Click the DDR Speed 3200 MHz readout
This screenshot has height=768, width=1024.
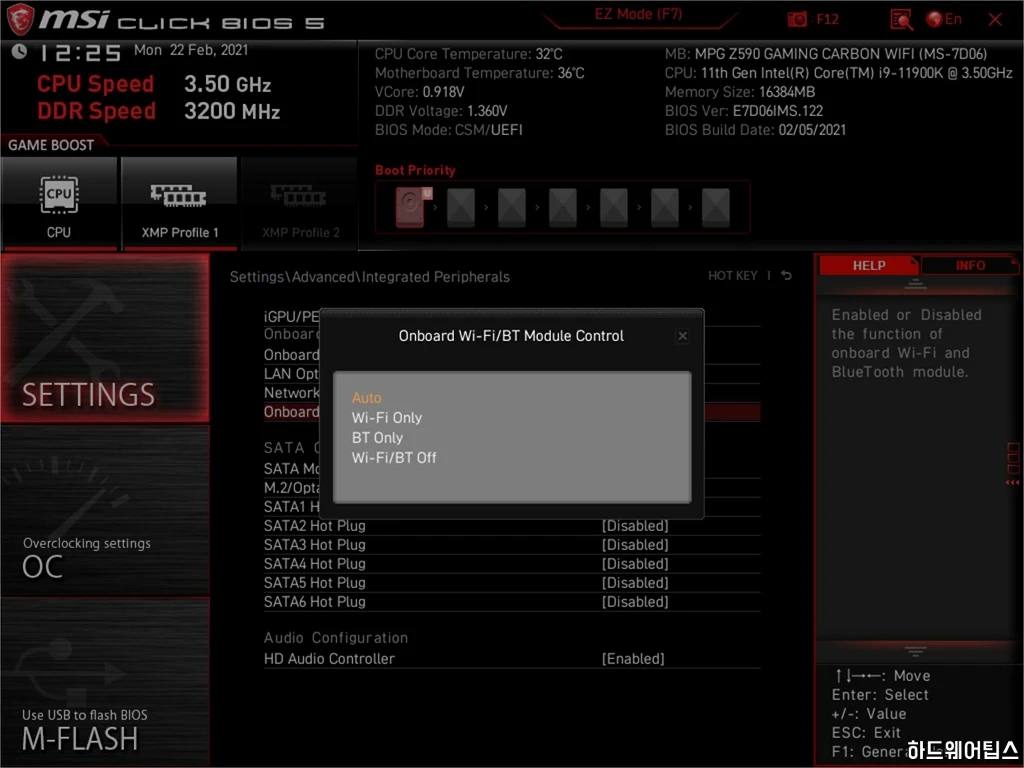159,111
